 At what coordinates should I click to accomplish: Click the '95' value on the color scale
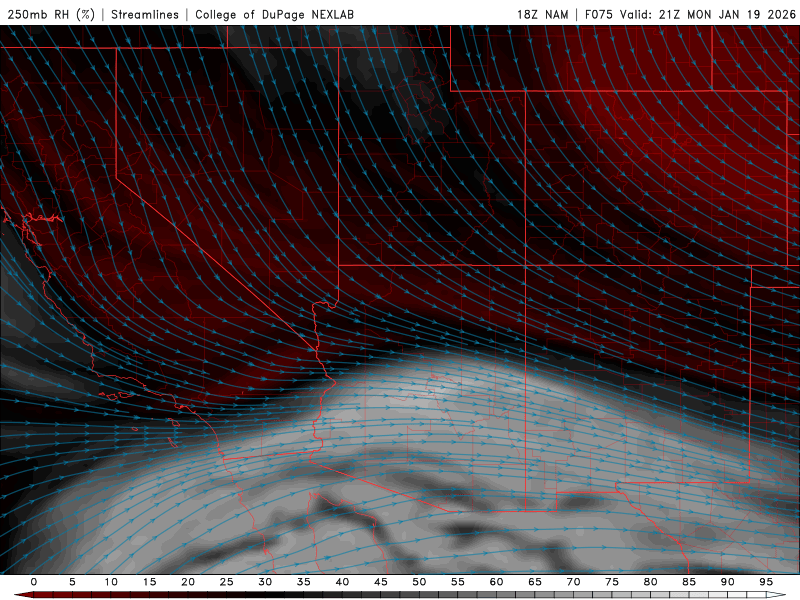click(765, 582)
